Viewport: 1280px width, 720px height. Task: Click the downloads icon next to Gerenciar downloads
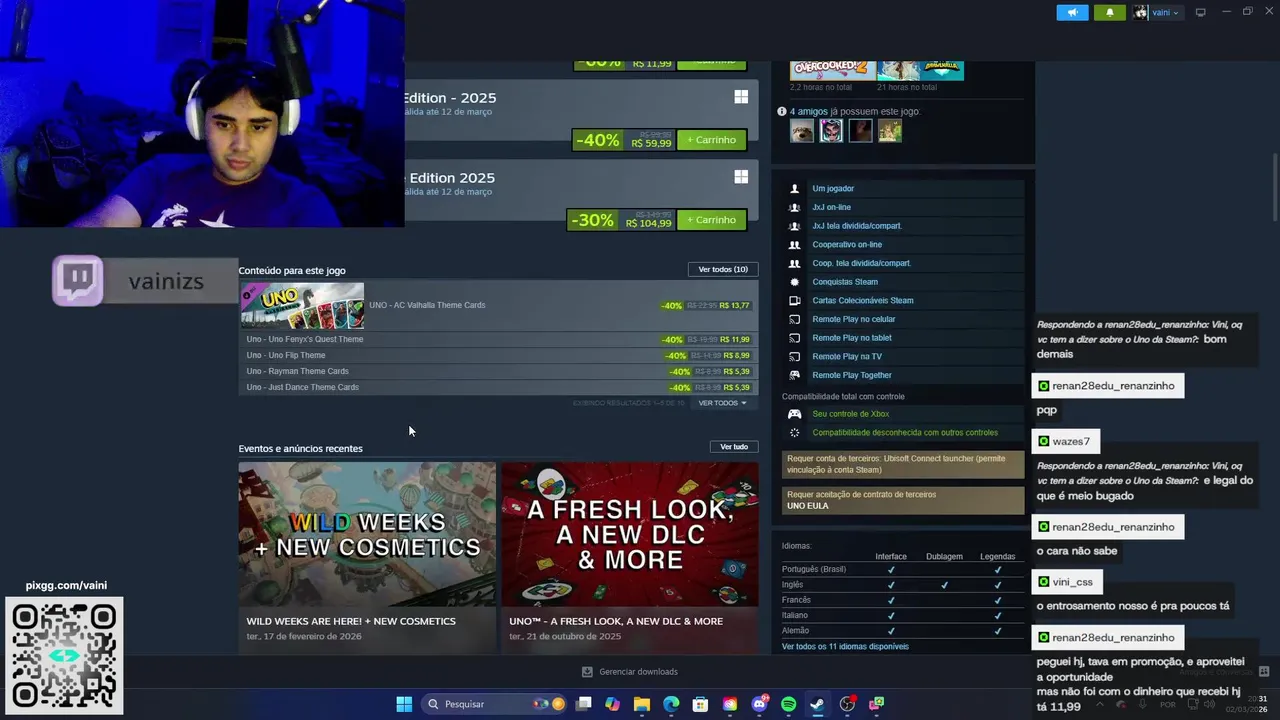point(587,672)
